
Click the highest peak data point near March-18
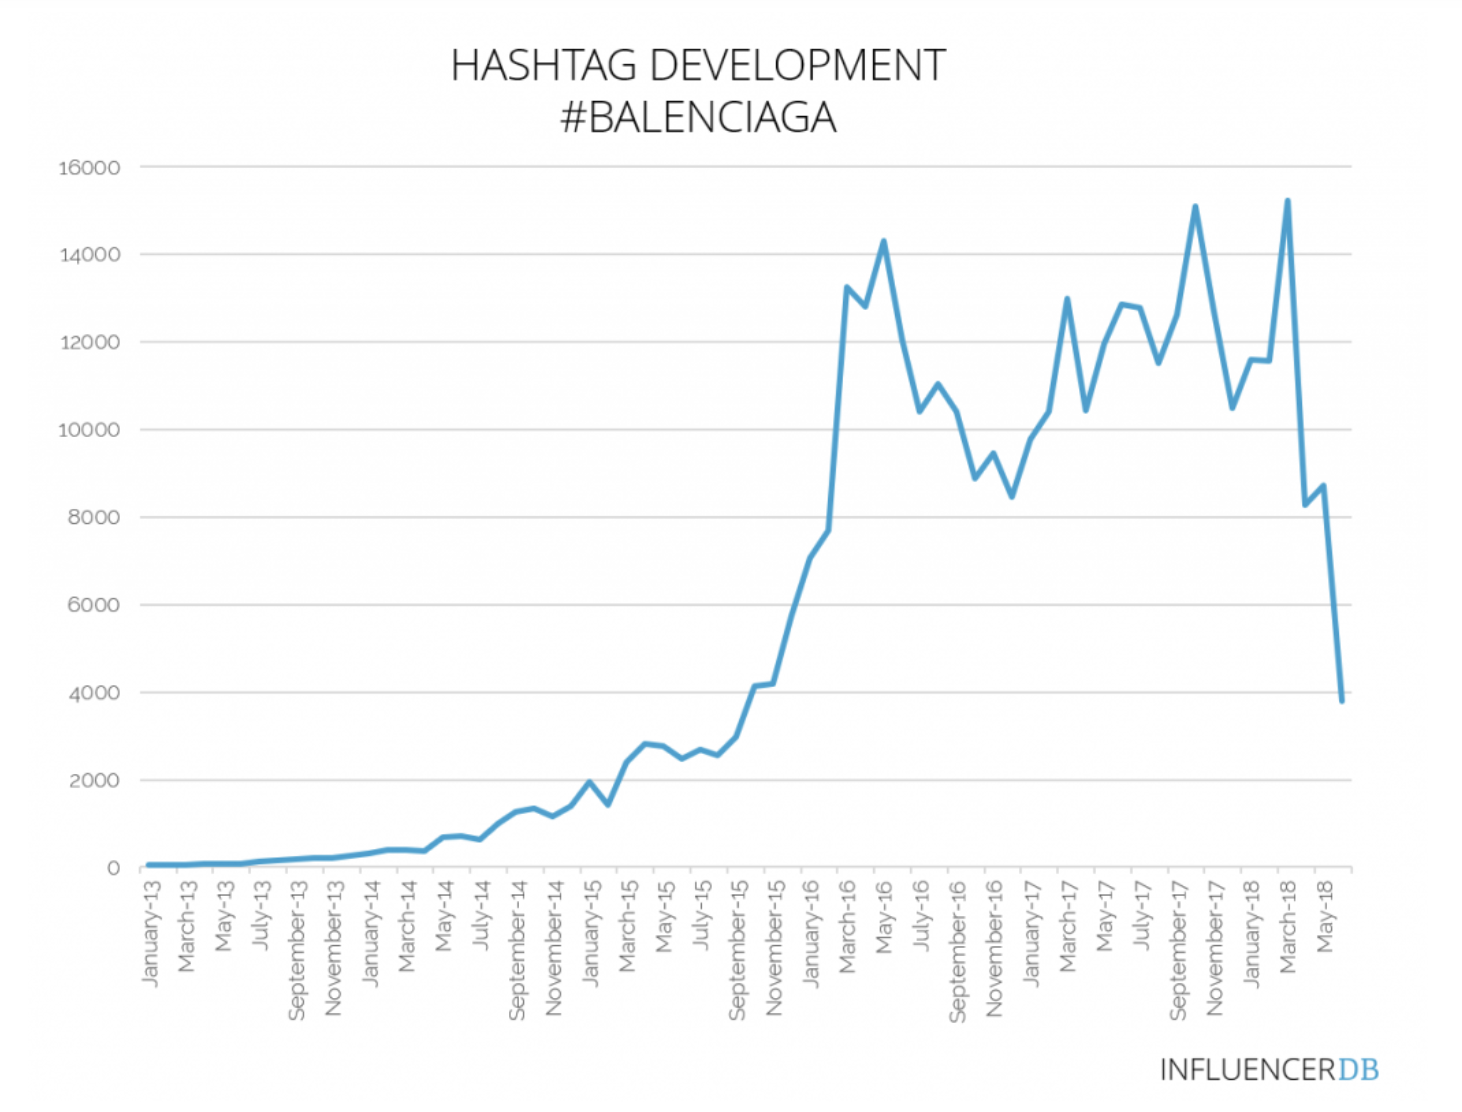[1287, 201]
